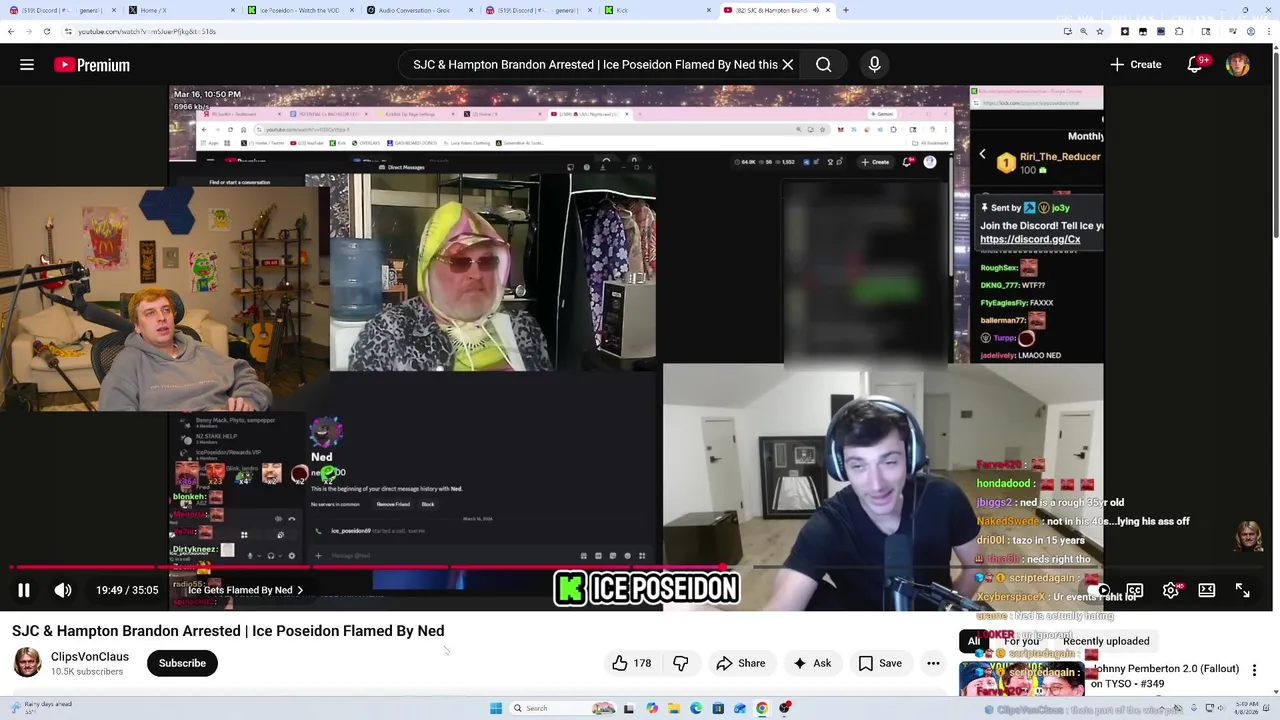Open chapter 'Ice Gets Flamed By Ned'
The image size is (1280, 720).
[245, 590]
